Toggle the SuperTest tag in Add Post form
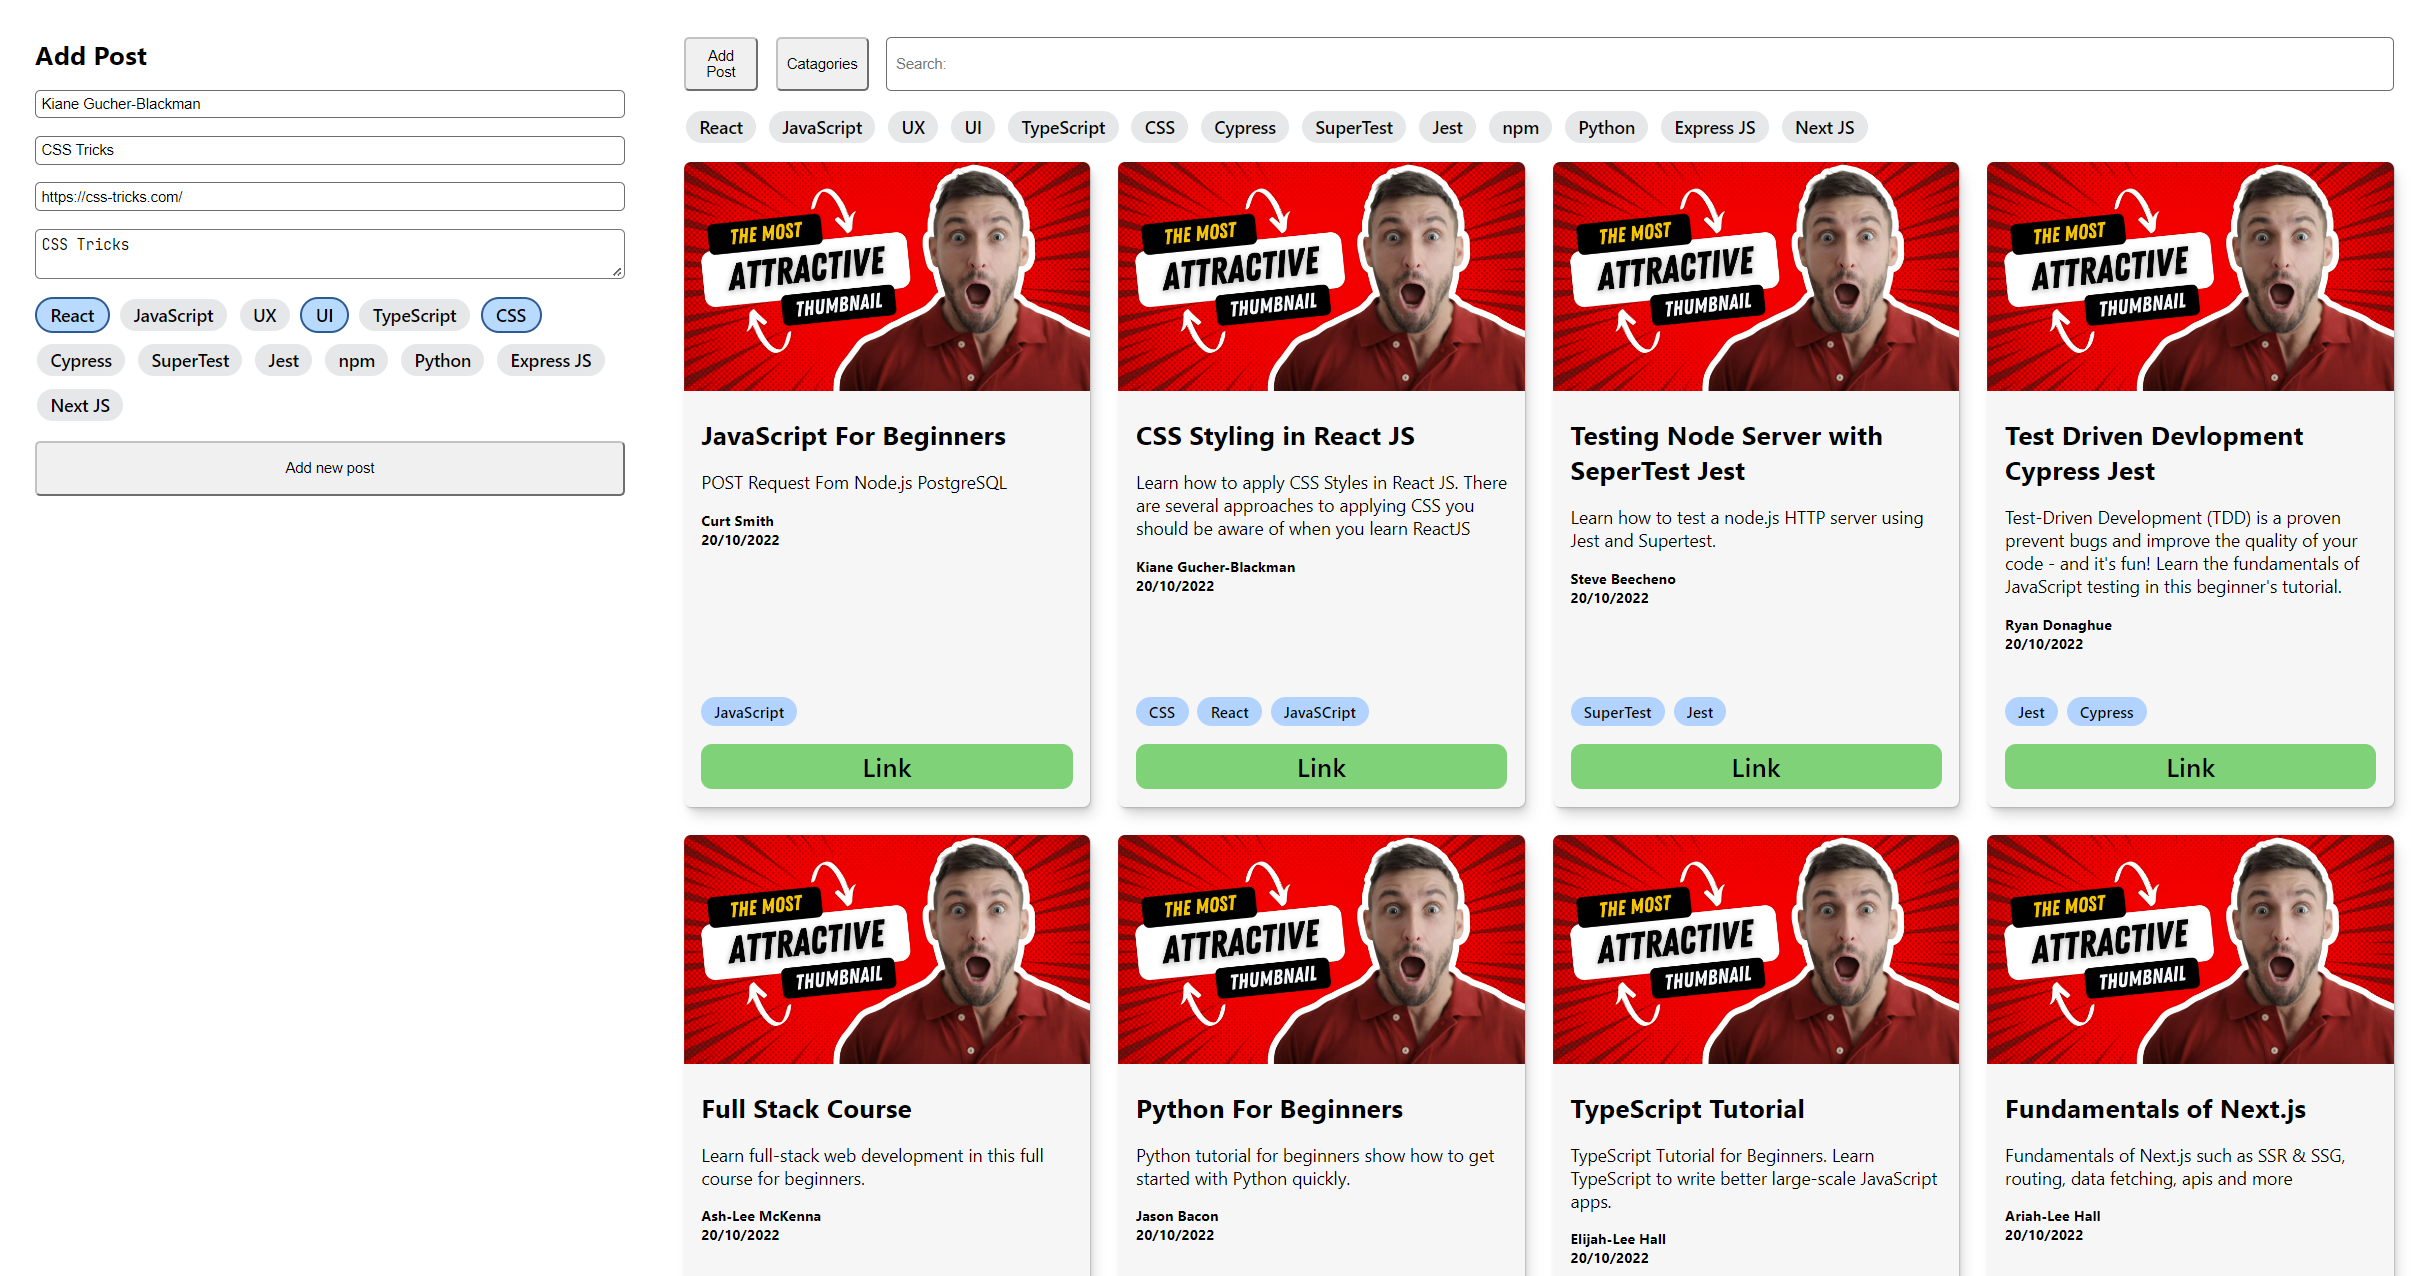This screenshot has height=1276, width=2425. coord(190,360)
